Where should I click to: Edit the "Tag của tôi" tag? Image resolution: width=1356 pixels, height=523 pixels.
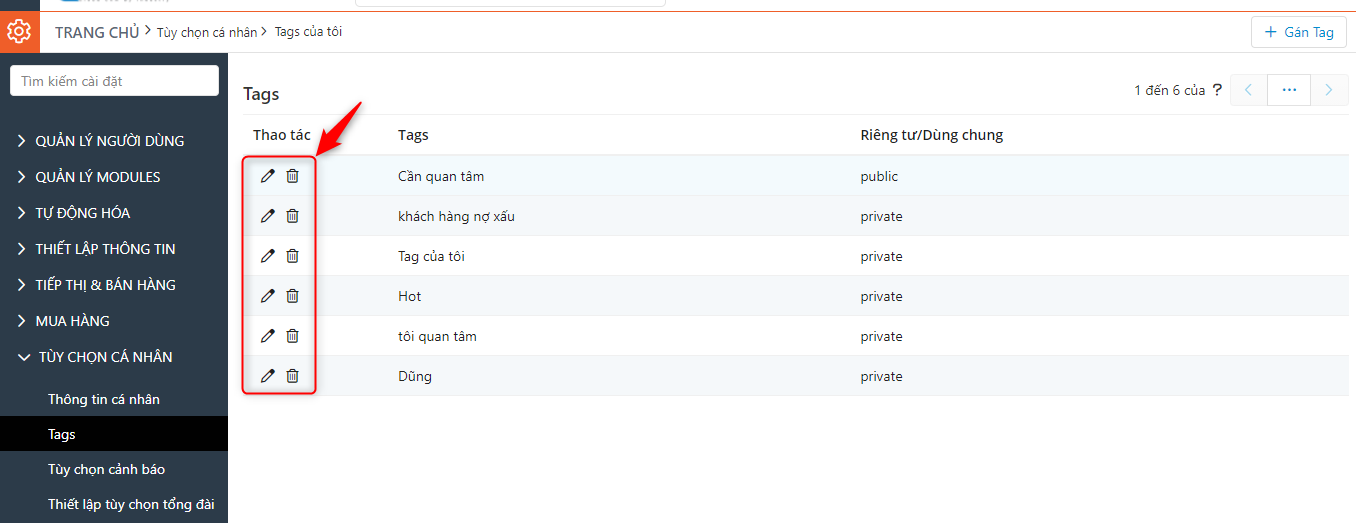click(267, 256)
